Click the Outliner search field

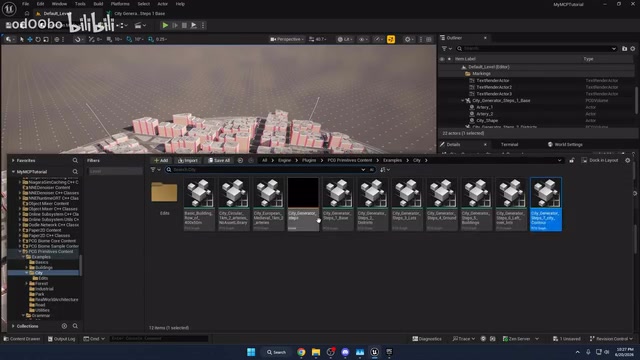tap(536, 49)
